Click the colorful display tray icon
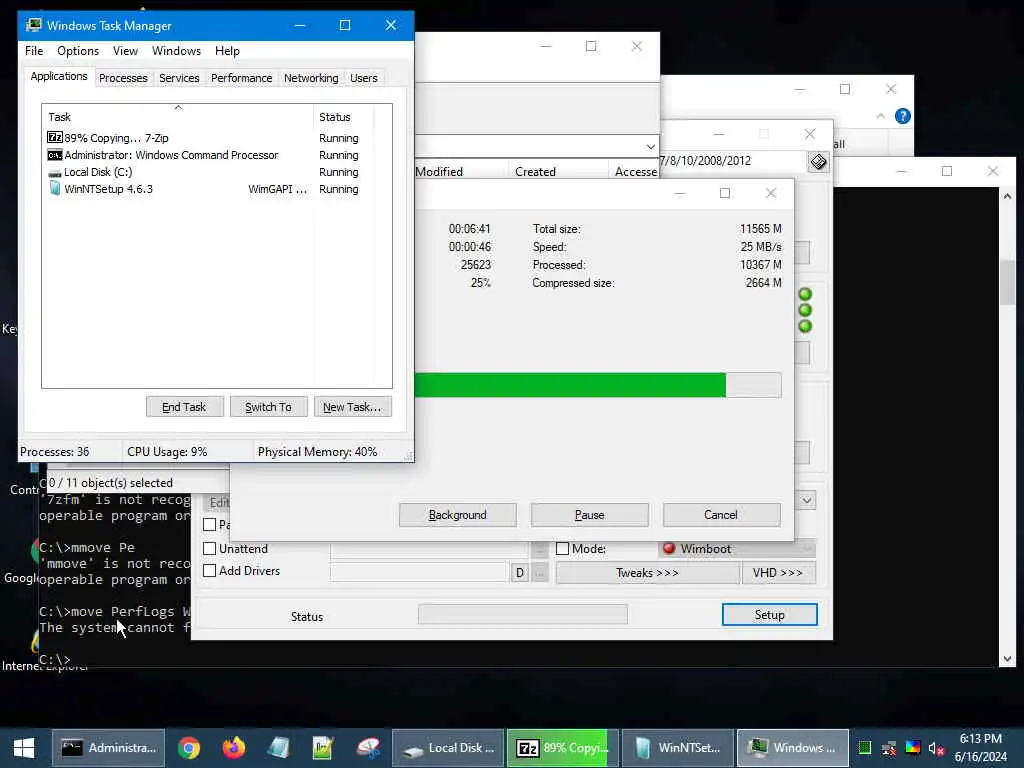This screenshot has width=1024, height=768. click(x=913, y=748)
